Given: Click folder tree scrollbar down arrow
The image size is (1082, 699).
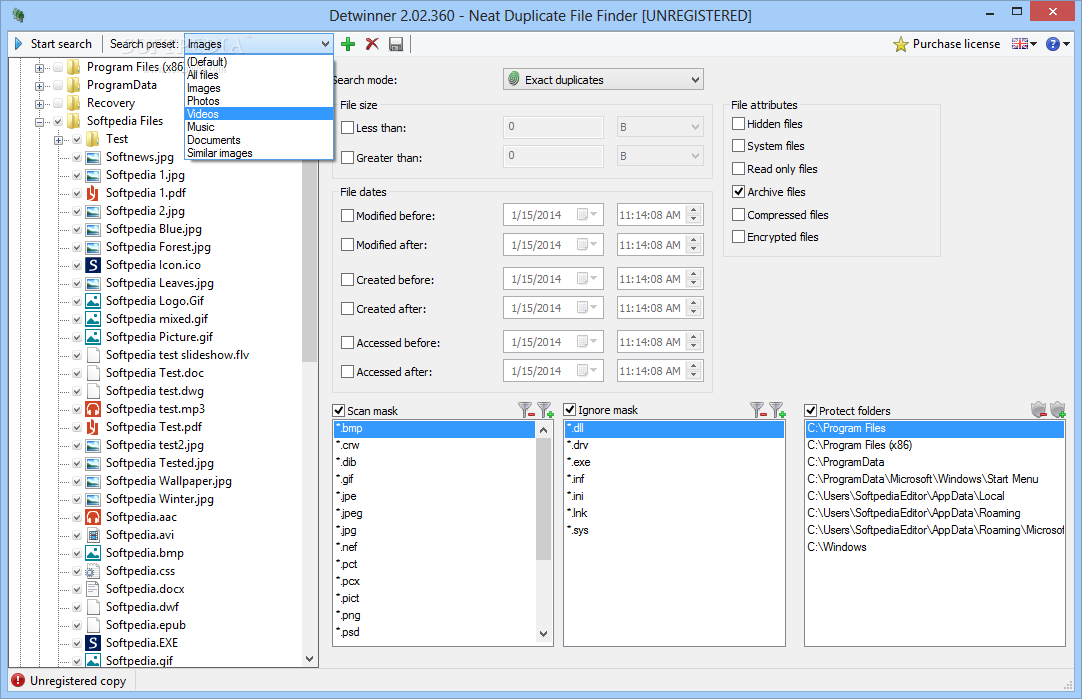Looking at the screenshot, I should coord(309,659).
